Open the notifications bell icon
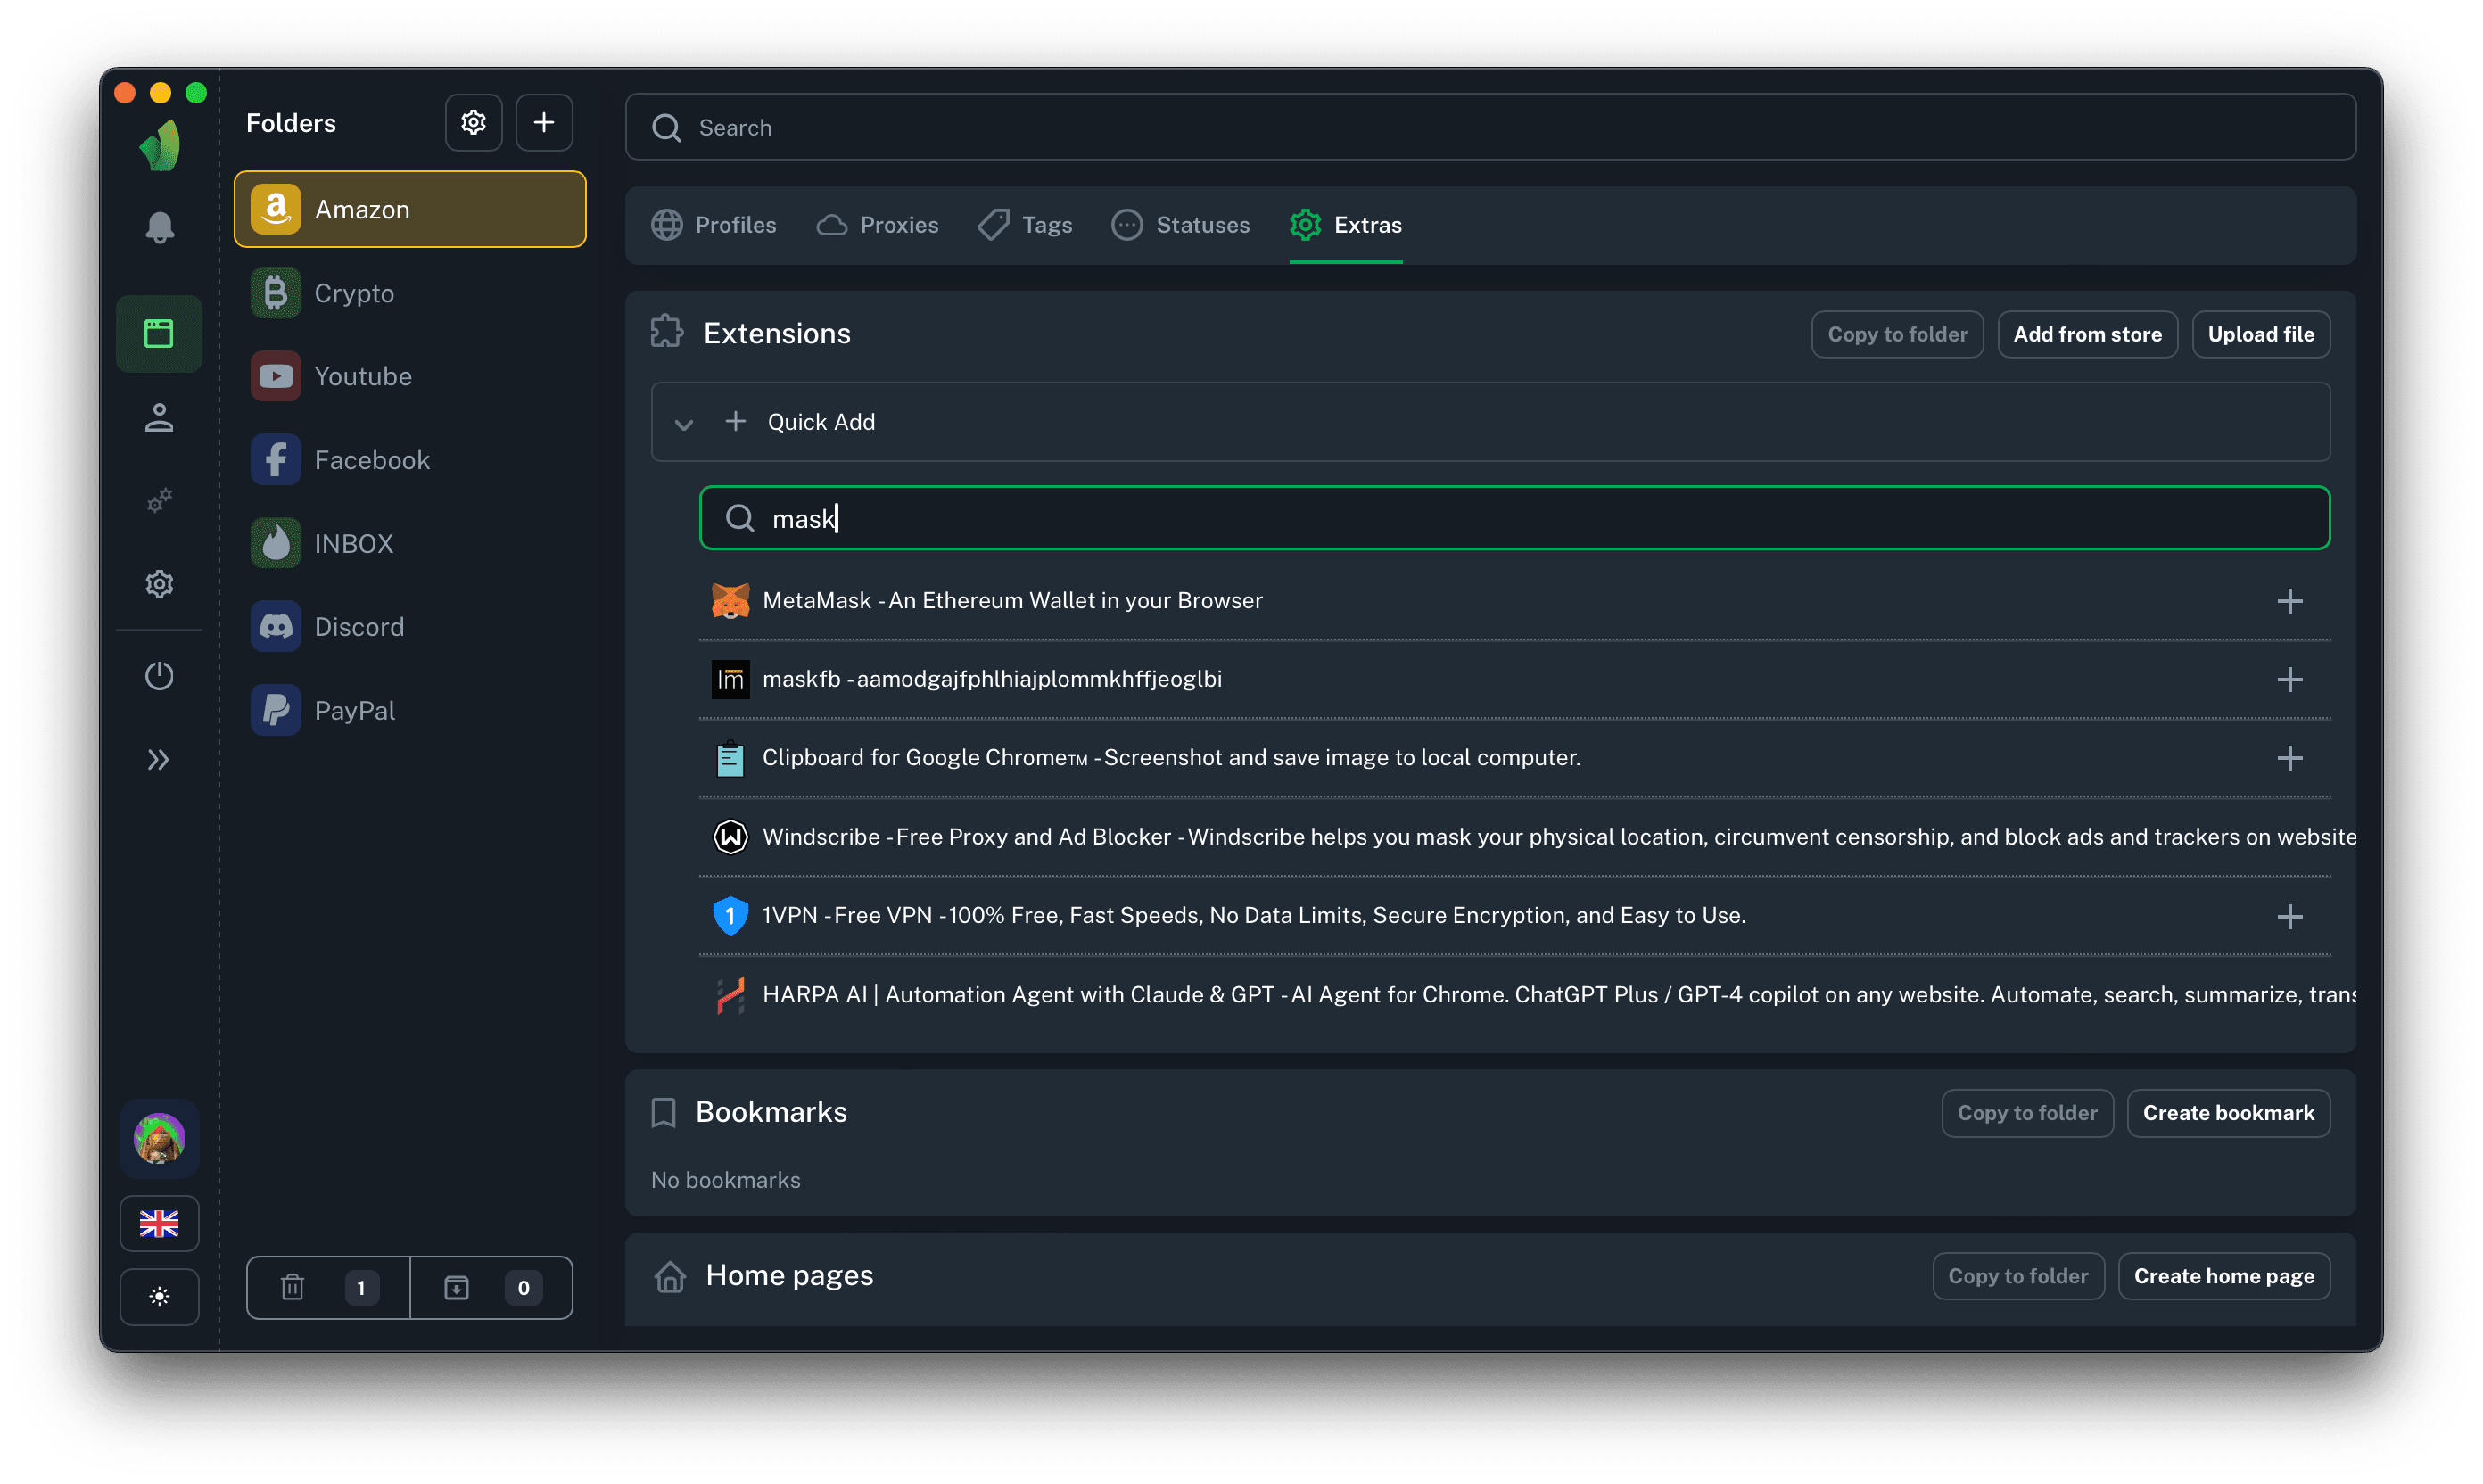This screenshot has height=1484, width=2483. 160,228
